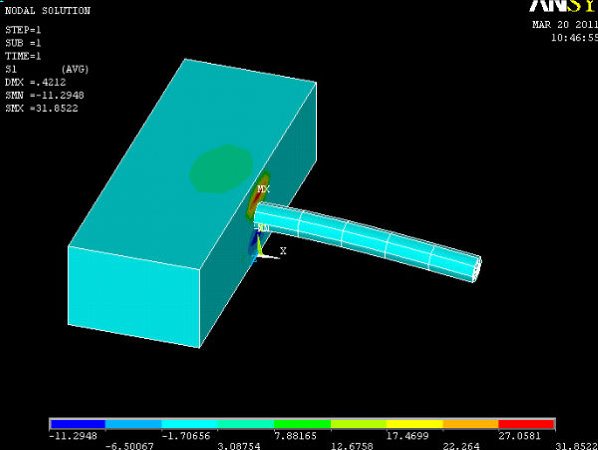This screenshot has width=598, height=450.
Task: Click the MN minimum stress marker
Action: pos(264,228)
